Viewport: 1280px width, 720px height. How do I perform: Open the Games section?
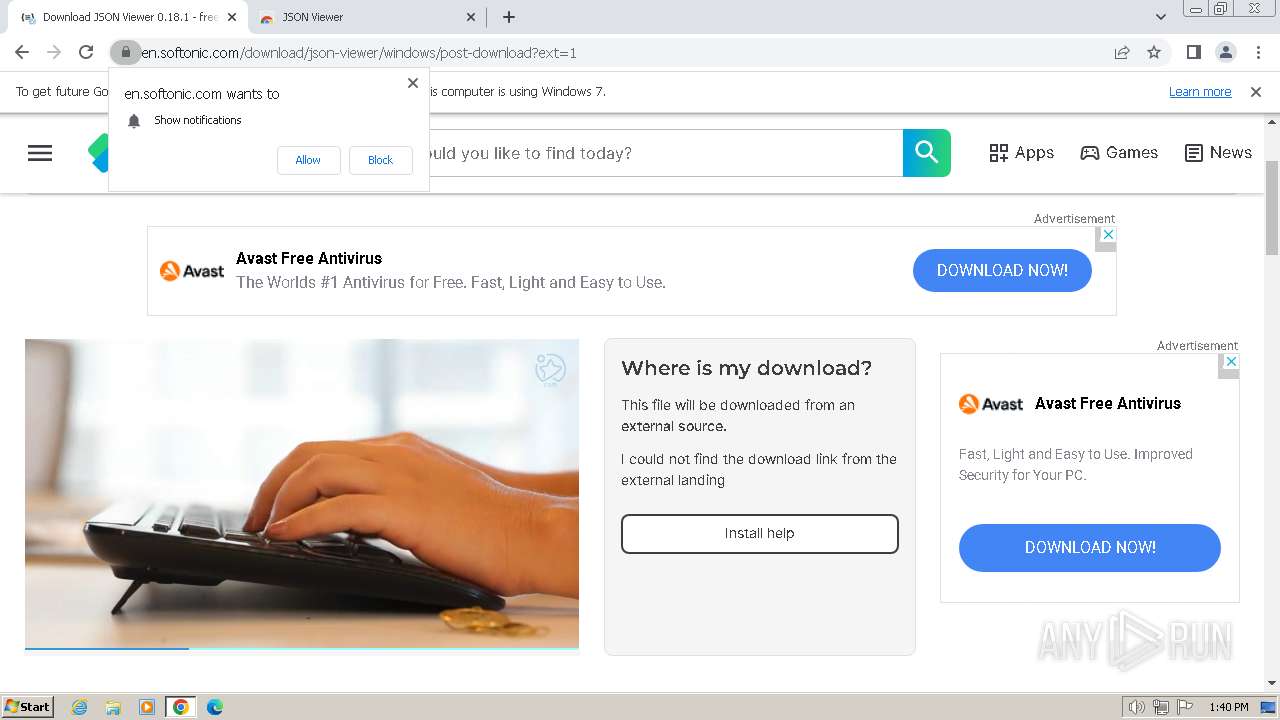click(1119, 153)
